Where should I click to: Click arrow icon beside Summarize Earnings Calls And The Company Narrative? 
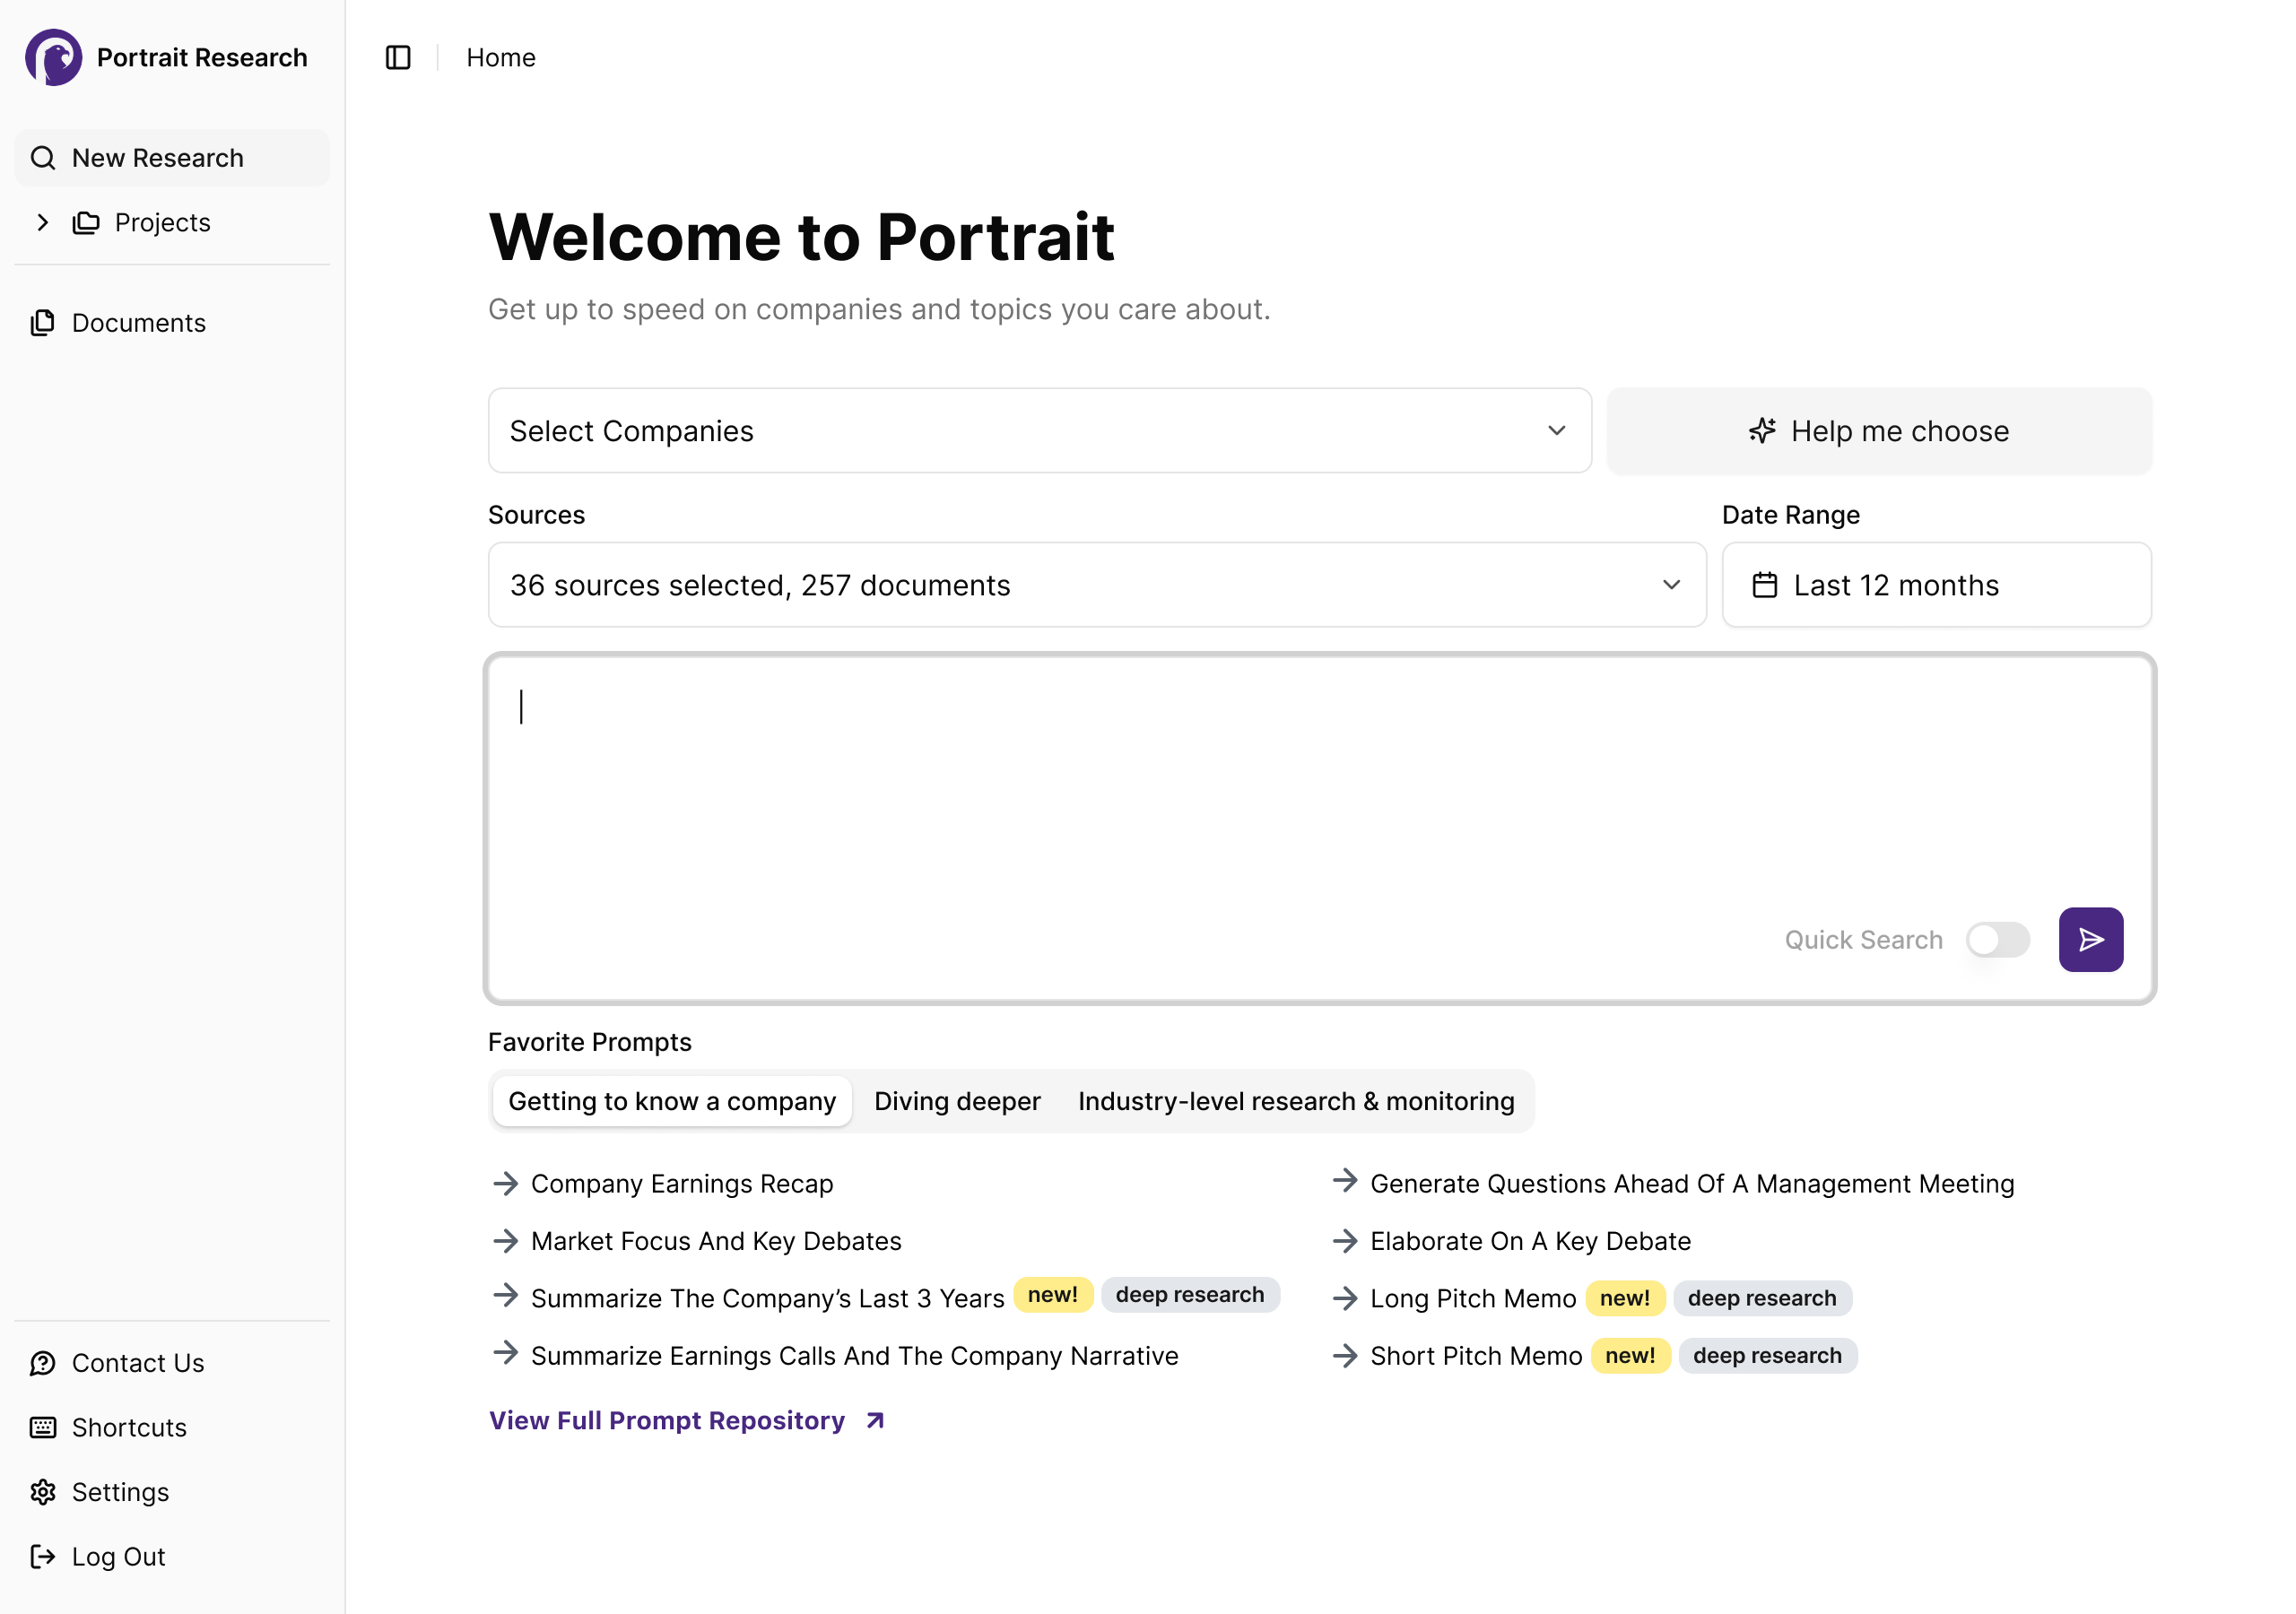click(x=506, y=1353)
